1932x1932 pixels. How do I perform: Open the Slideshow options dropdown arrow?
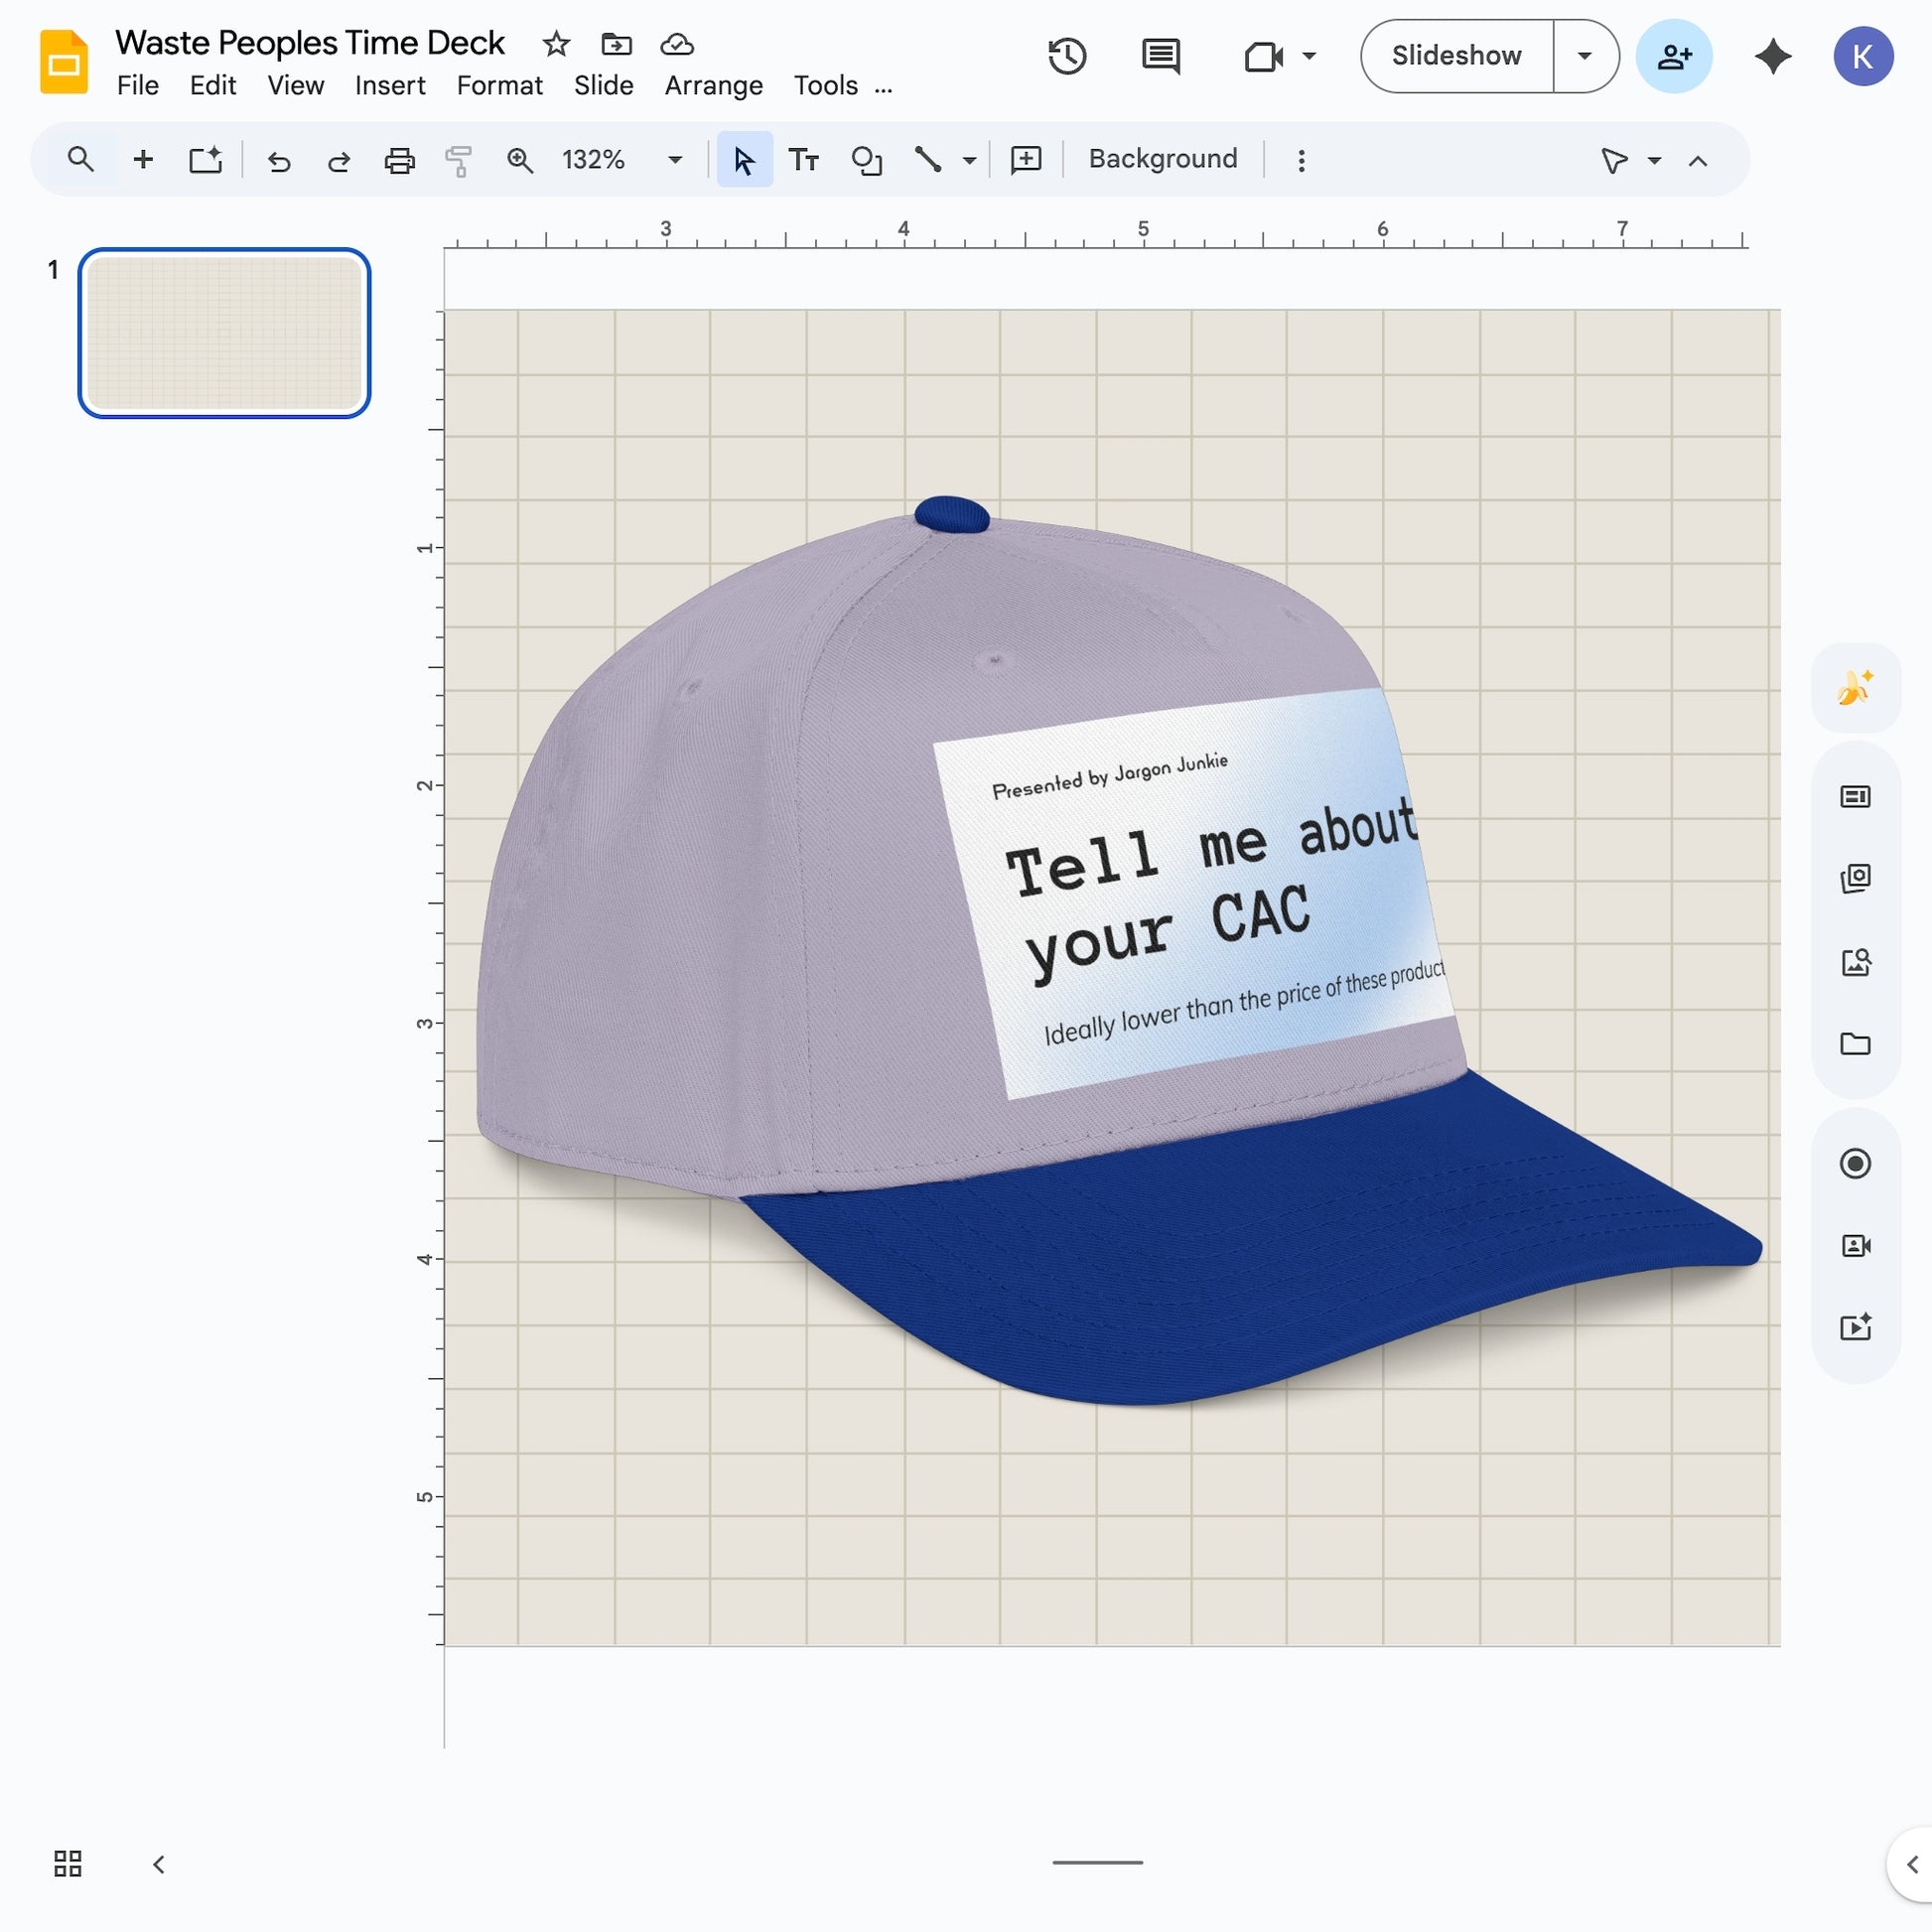1584,56
